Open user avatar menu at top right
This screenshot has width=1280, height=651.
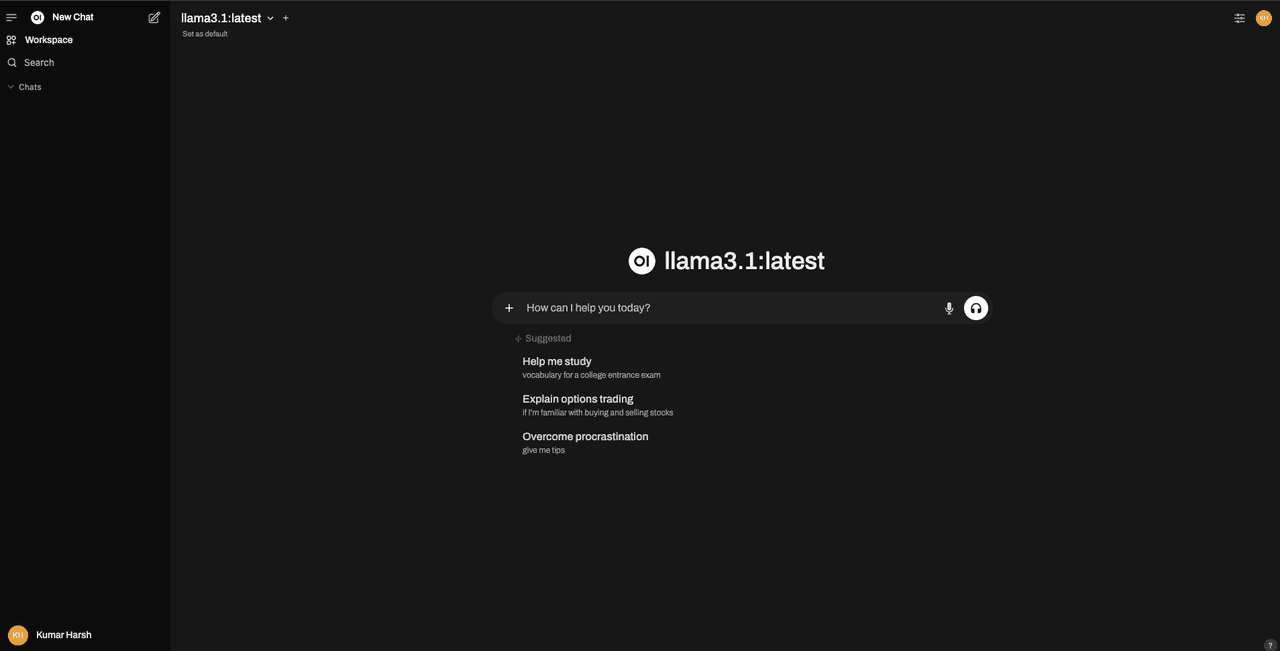click(x=1264, y=18)
